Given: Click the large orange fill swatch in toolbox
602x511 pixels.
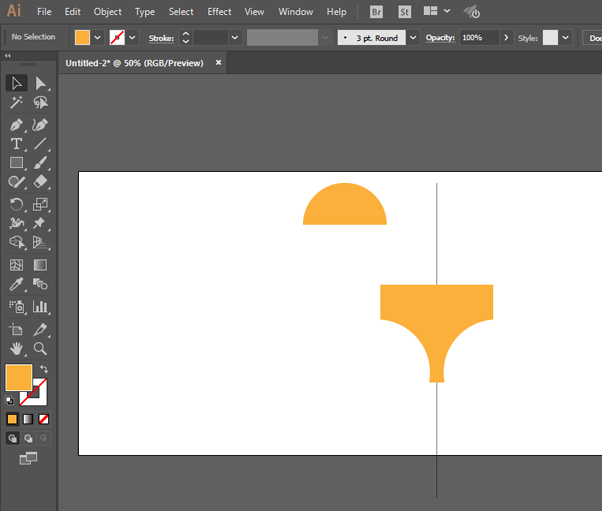Looking at the screenshot, I should (x=18, y=377).
